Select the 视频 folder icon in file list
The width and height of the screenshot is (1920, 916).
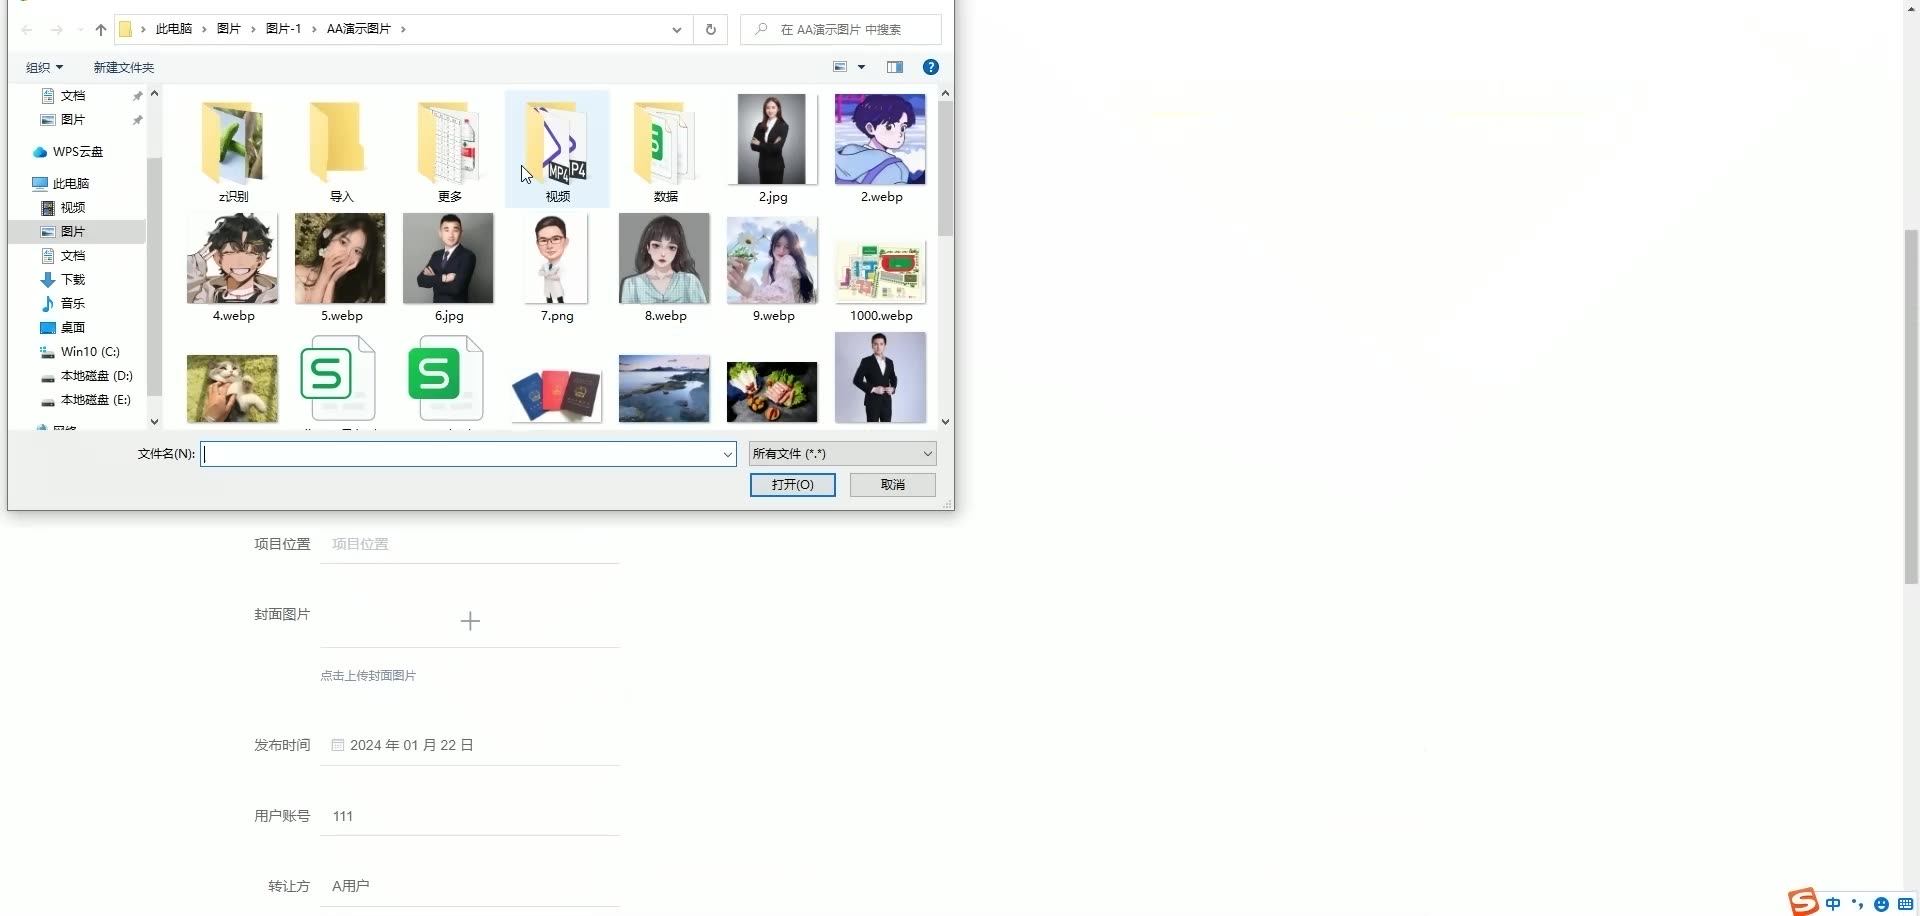click(557, 150)
